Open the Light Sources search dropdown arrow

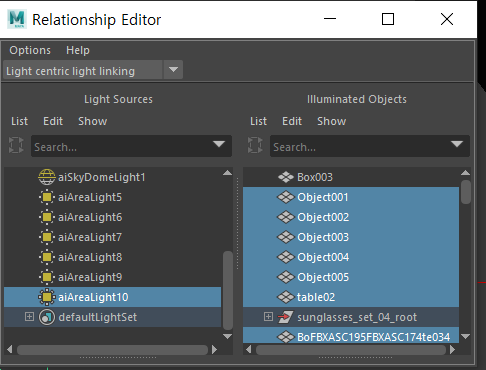coord(219,144)
